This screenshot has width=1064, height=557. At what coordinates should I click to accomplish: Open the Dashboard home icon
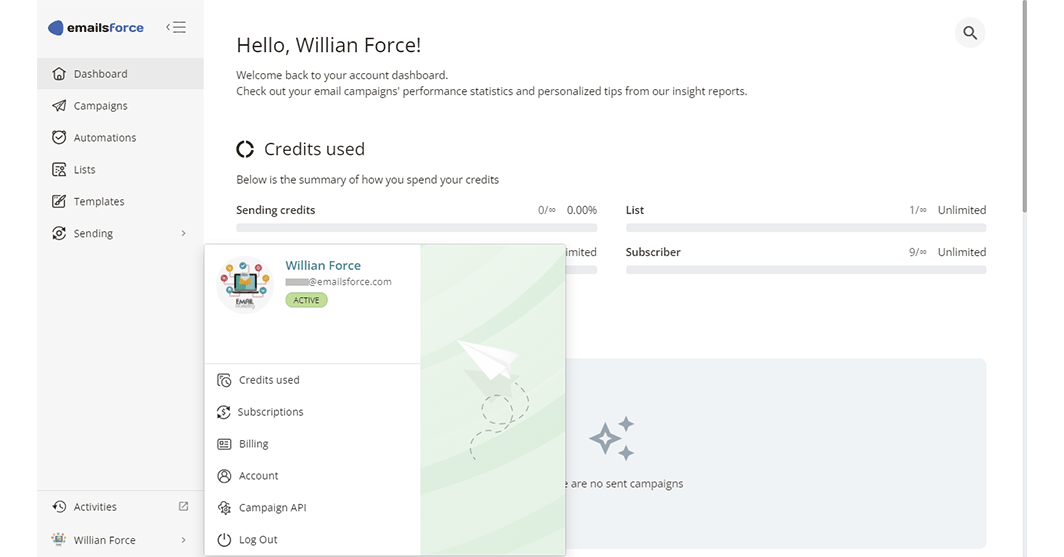[x=59, y=74]
